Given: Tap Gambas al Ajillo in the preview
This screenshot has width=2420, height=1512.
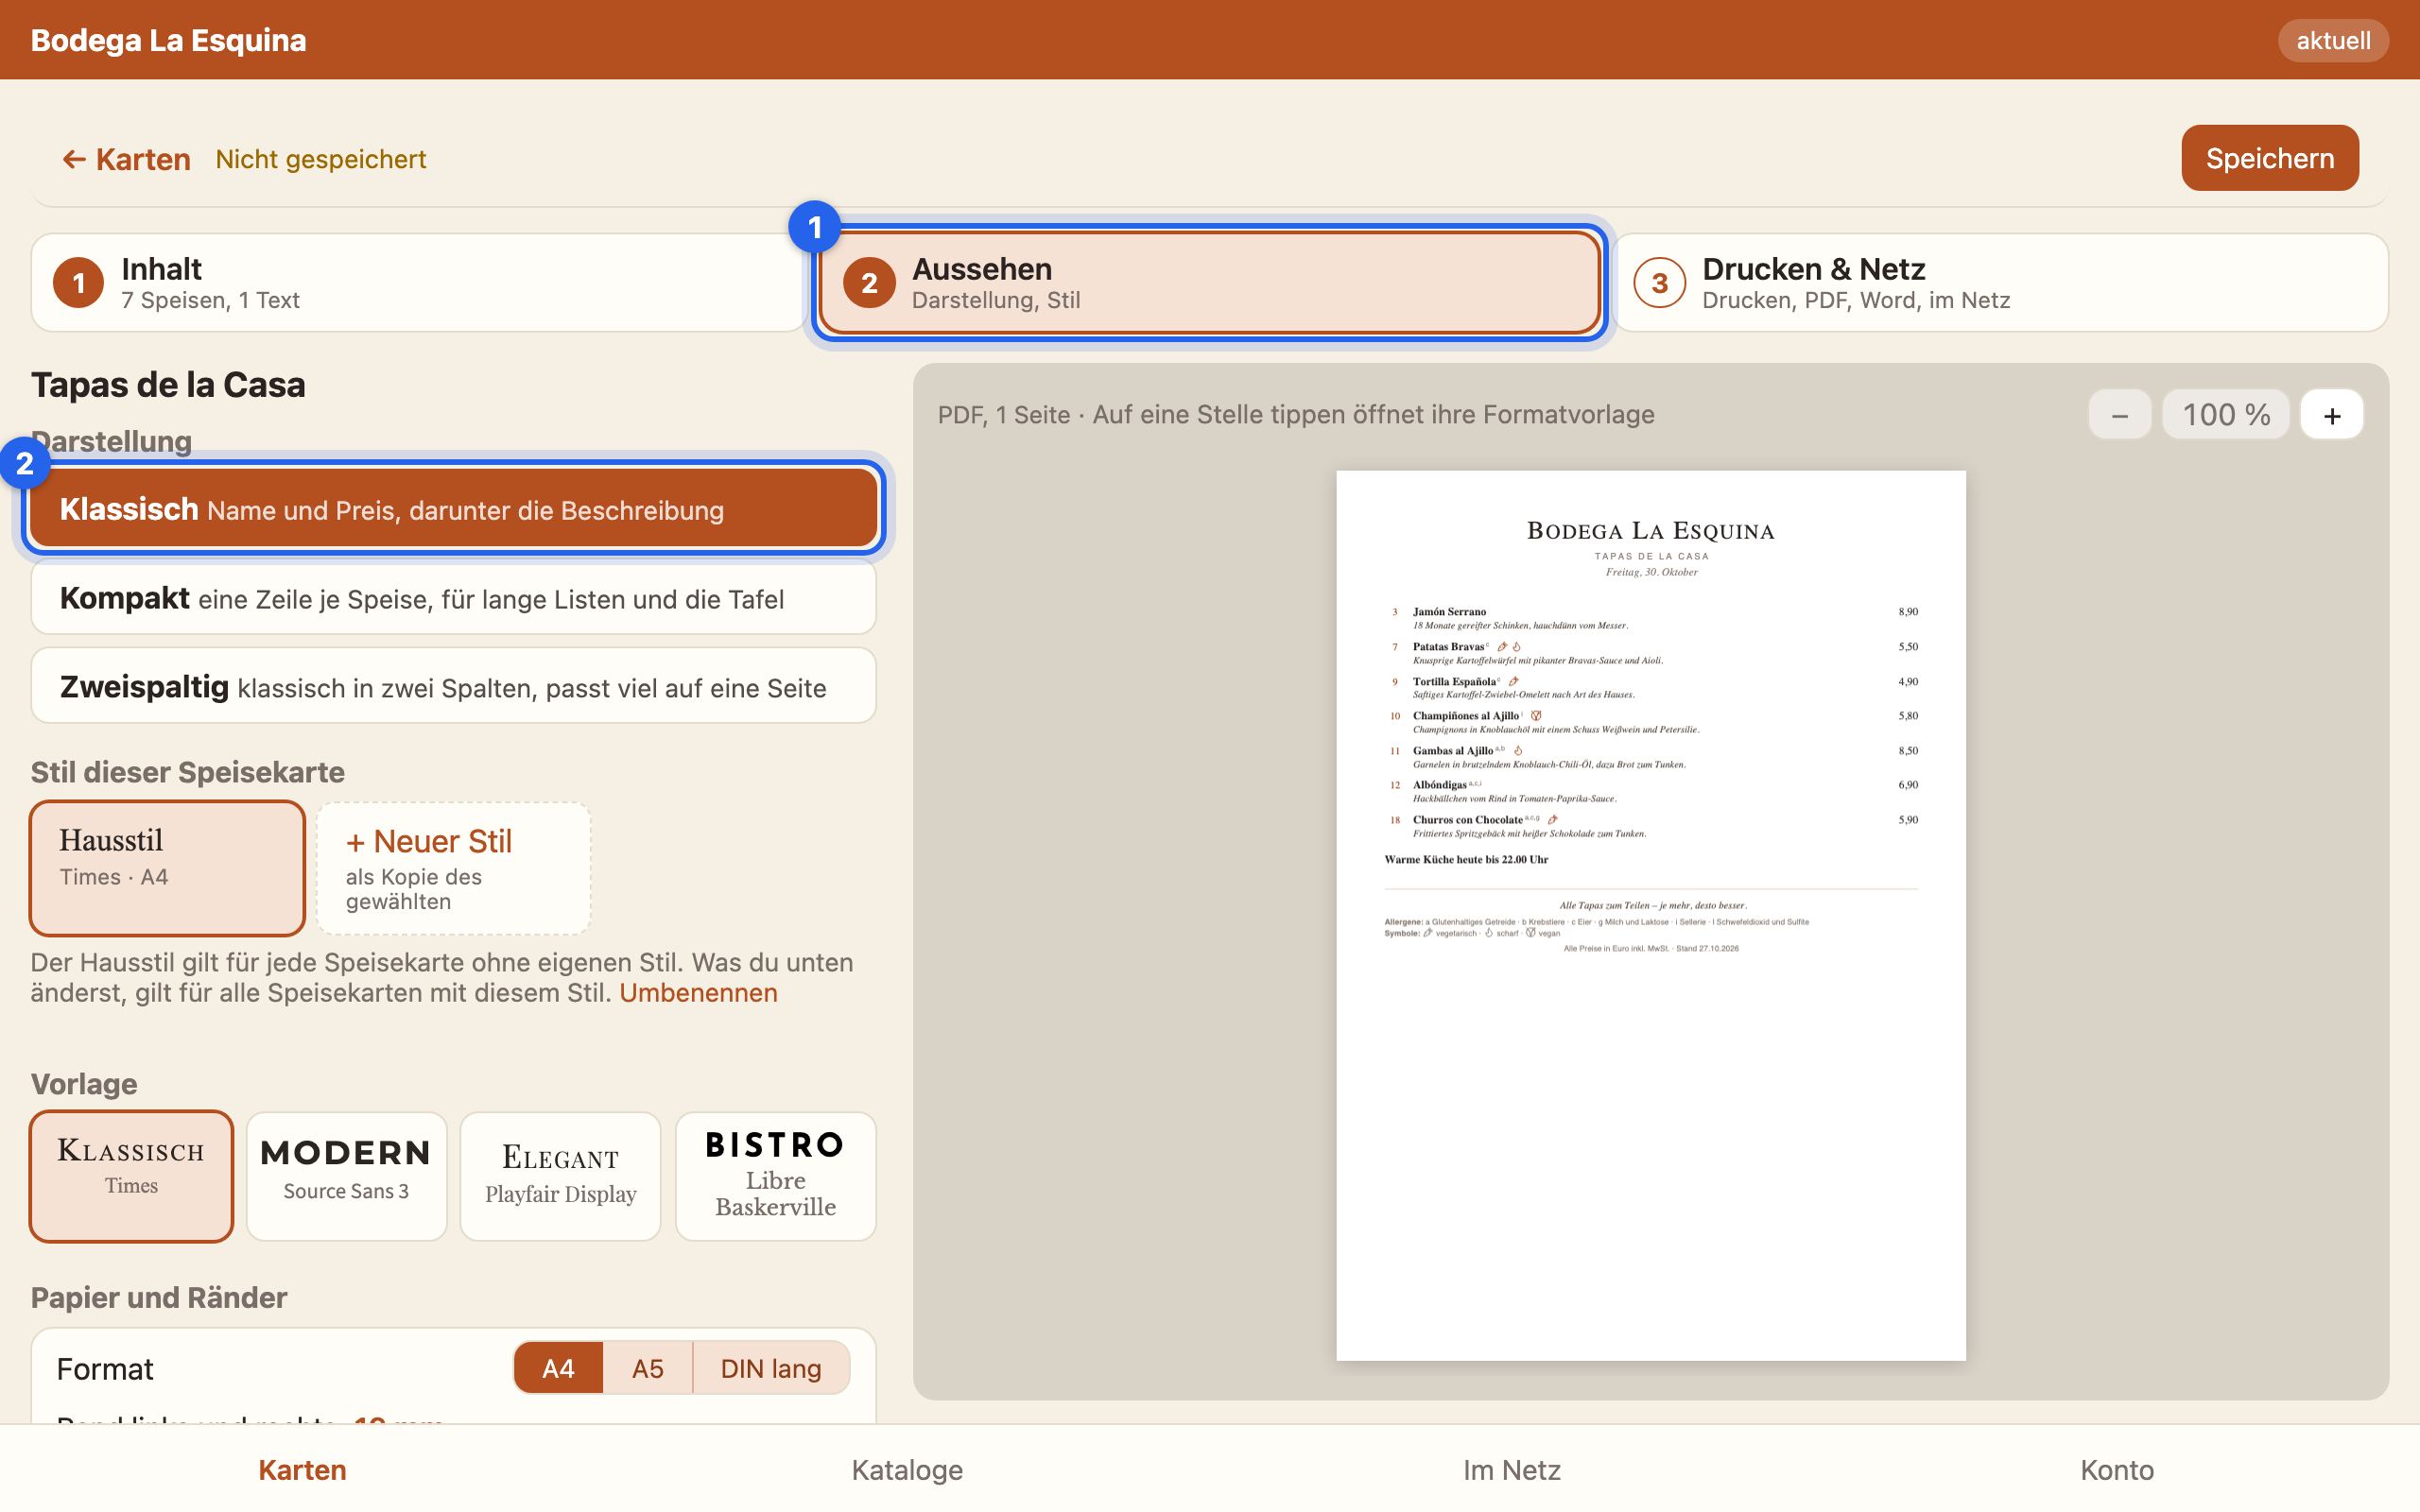Looking at the screenshot, I should [1452, 750].
